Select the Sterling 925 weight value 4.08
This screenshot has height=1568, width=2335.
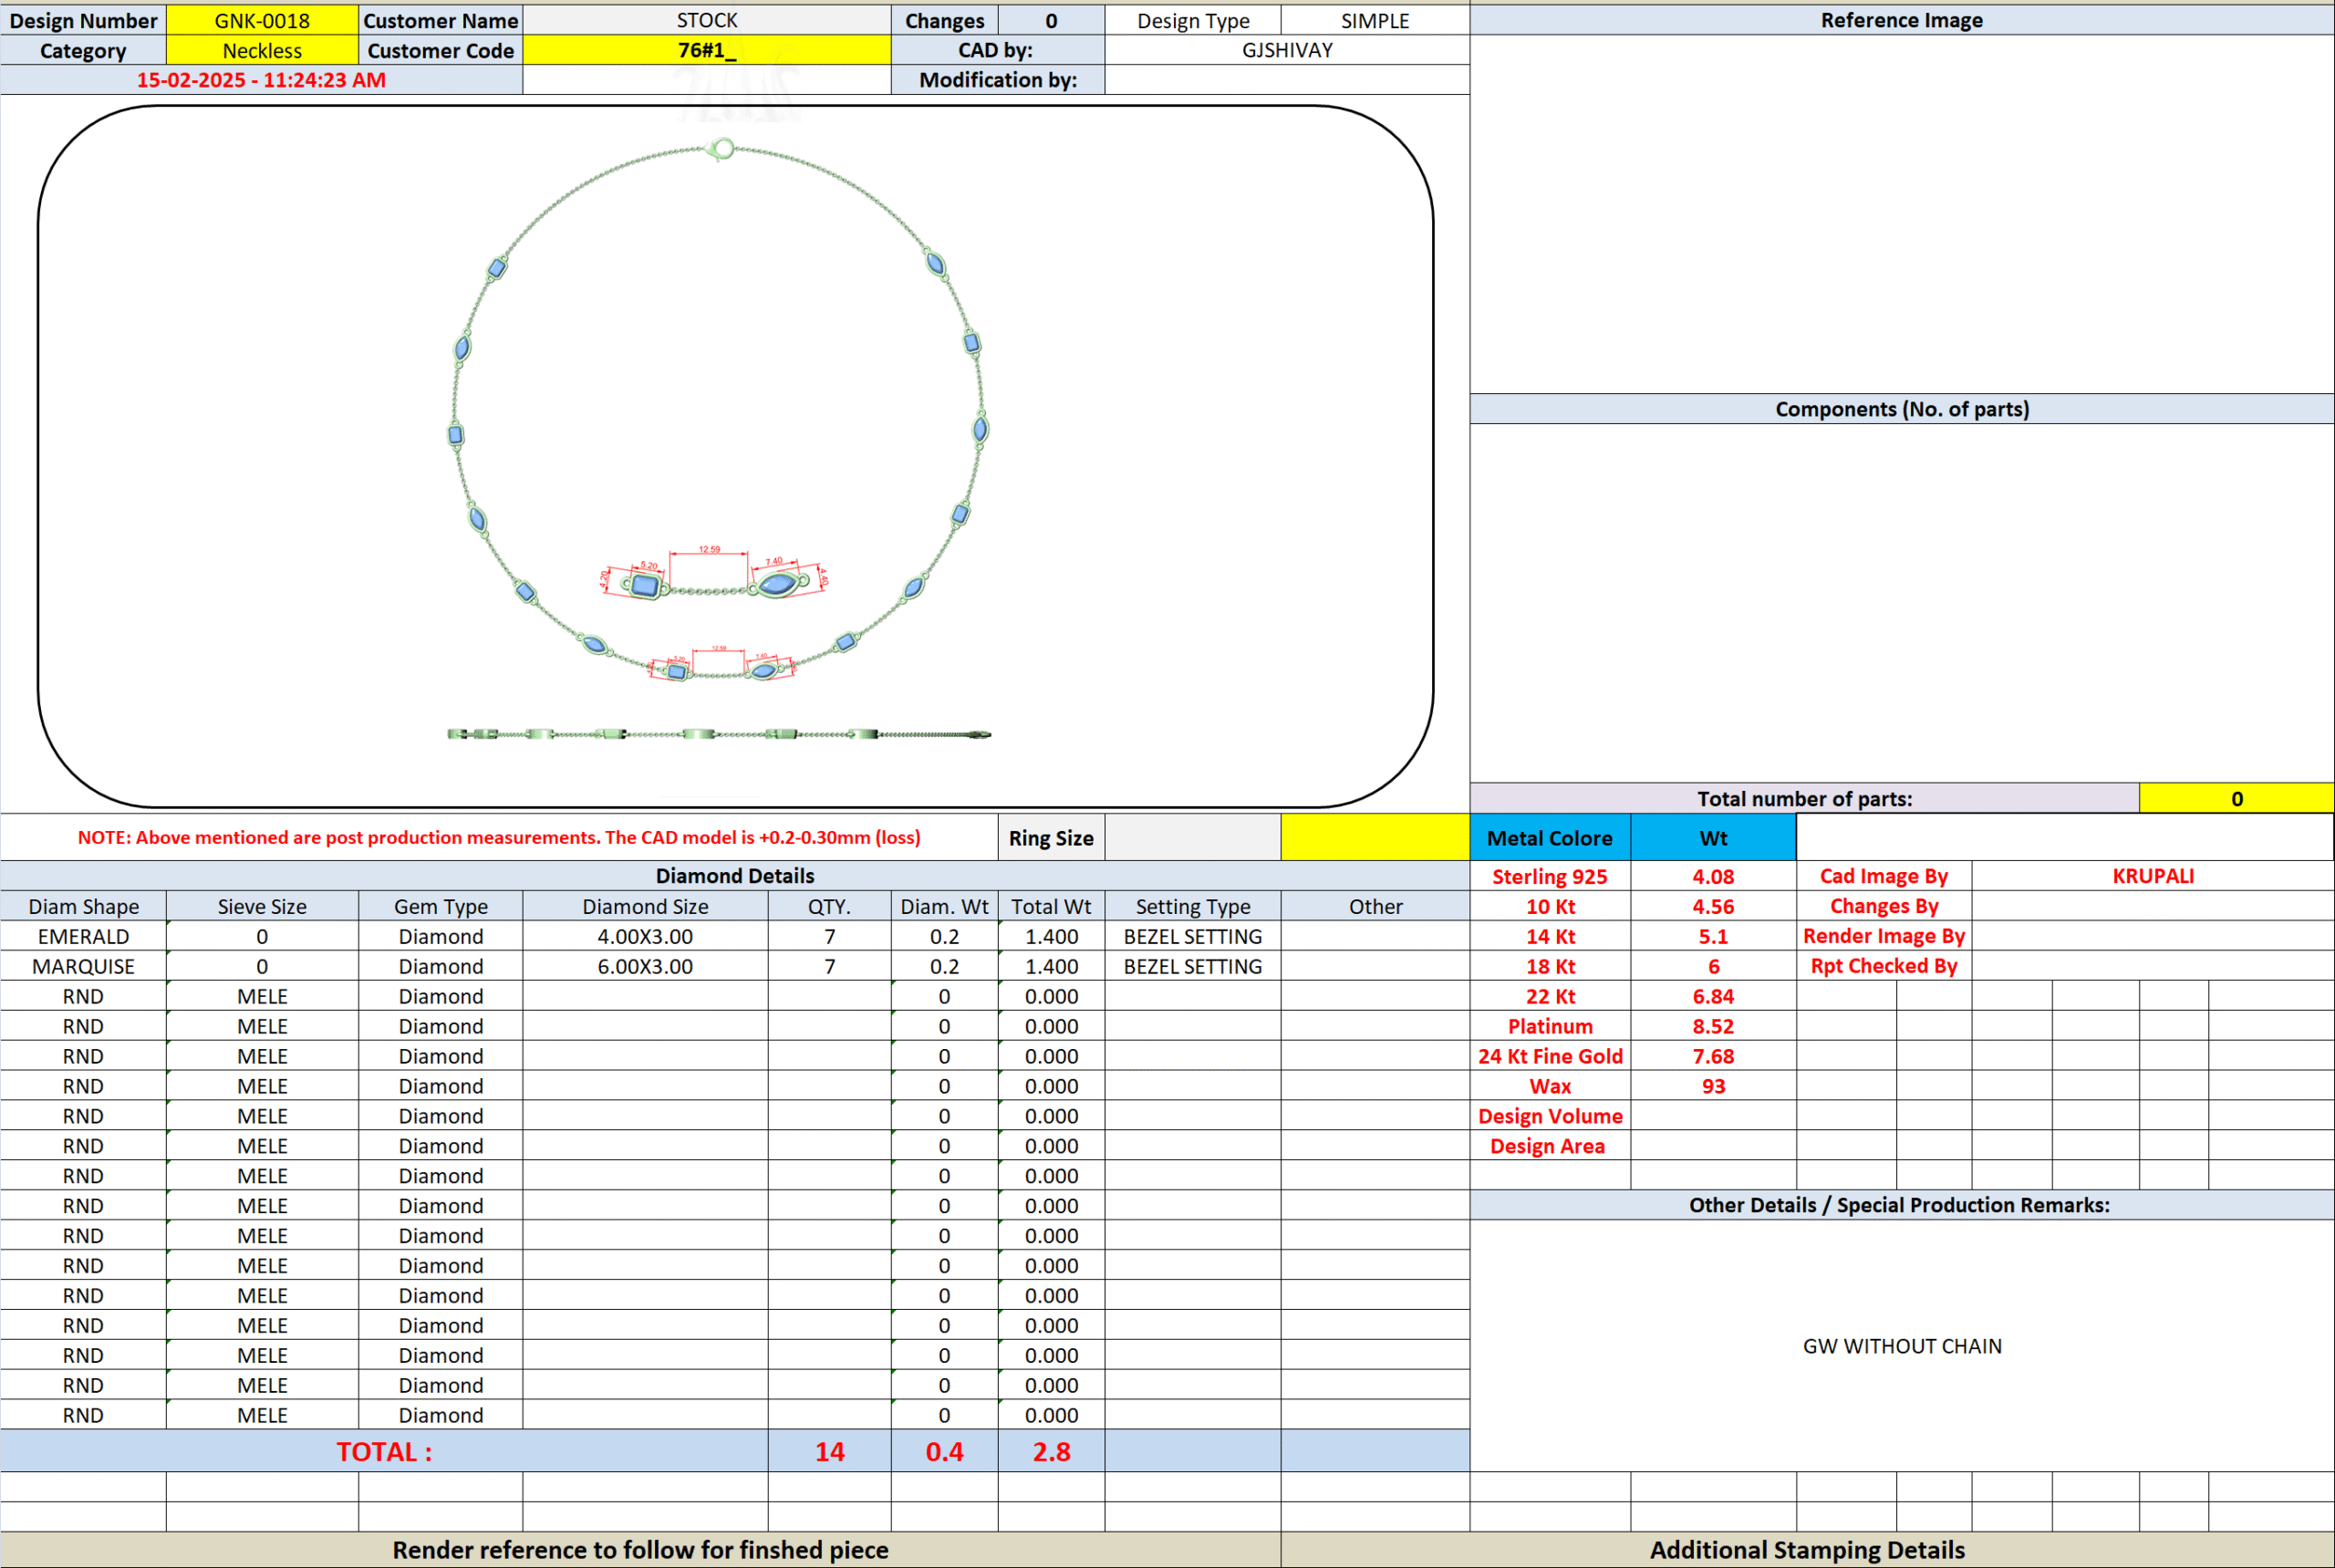(x=1712, y=876)
